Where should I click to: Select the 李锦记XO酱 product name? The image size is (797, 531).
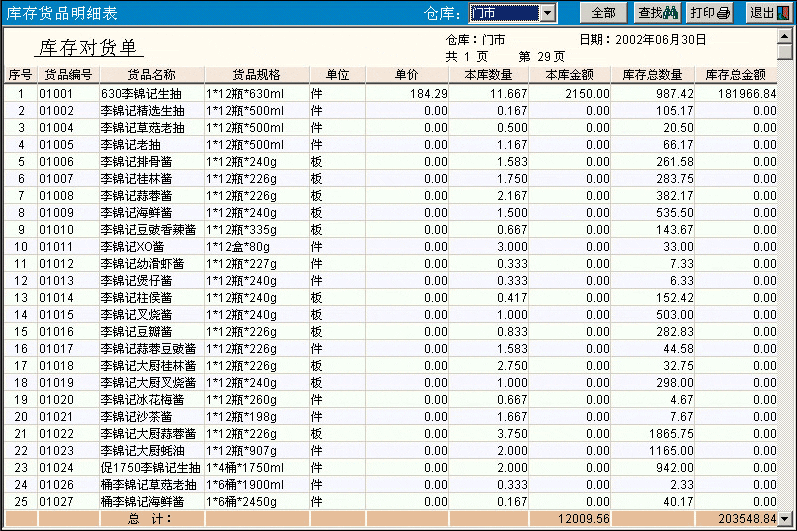click(x=132, y=246)
